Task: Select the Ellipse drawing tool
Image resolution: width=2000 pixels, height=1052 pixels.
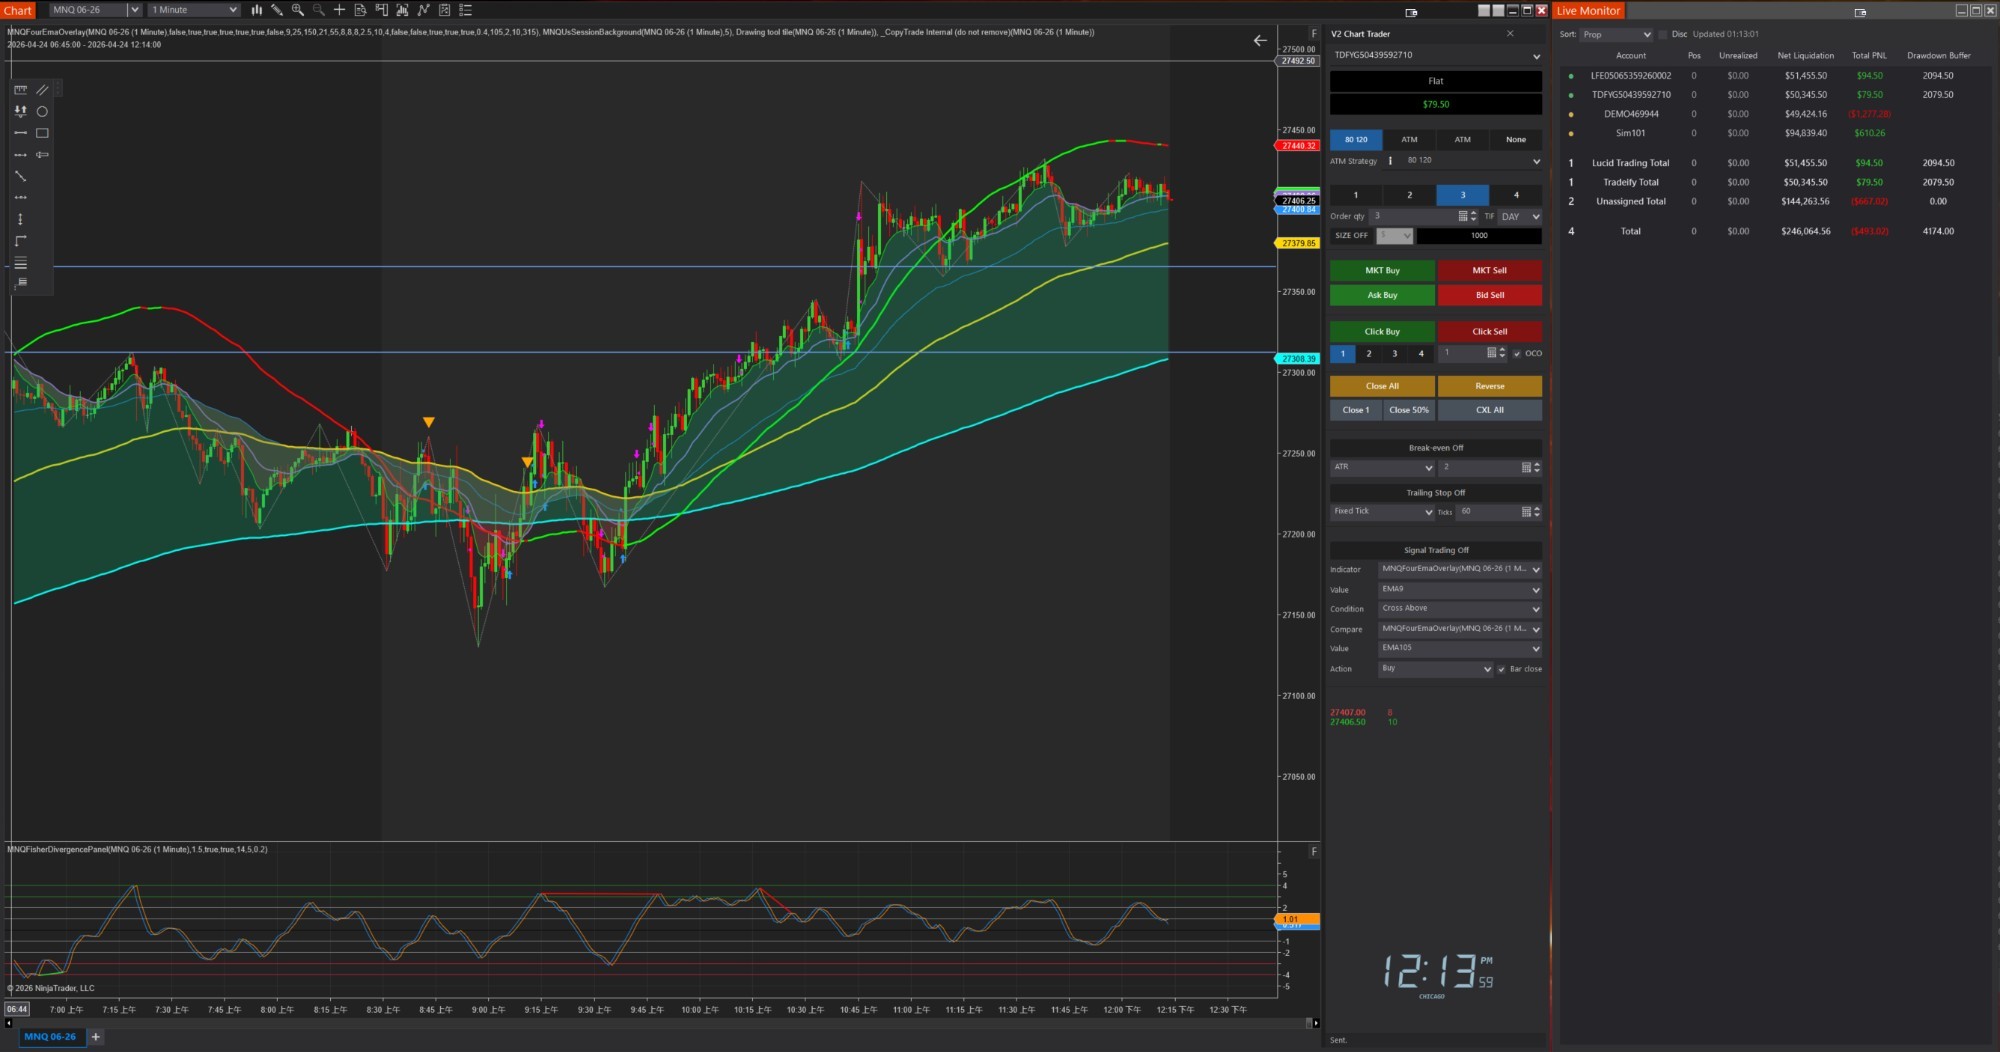Action: (42, 112)
